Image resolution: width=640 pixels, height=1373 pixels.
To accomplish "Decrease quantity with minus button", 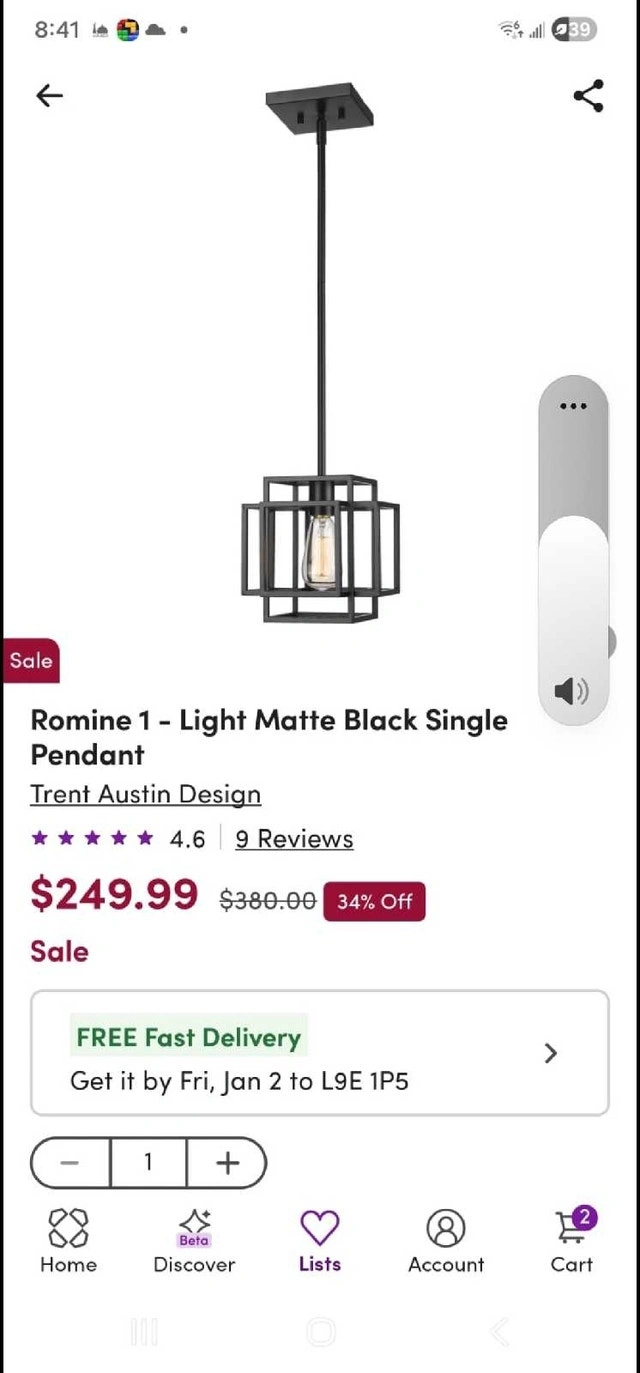I will click(x=70, y=1163).
